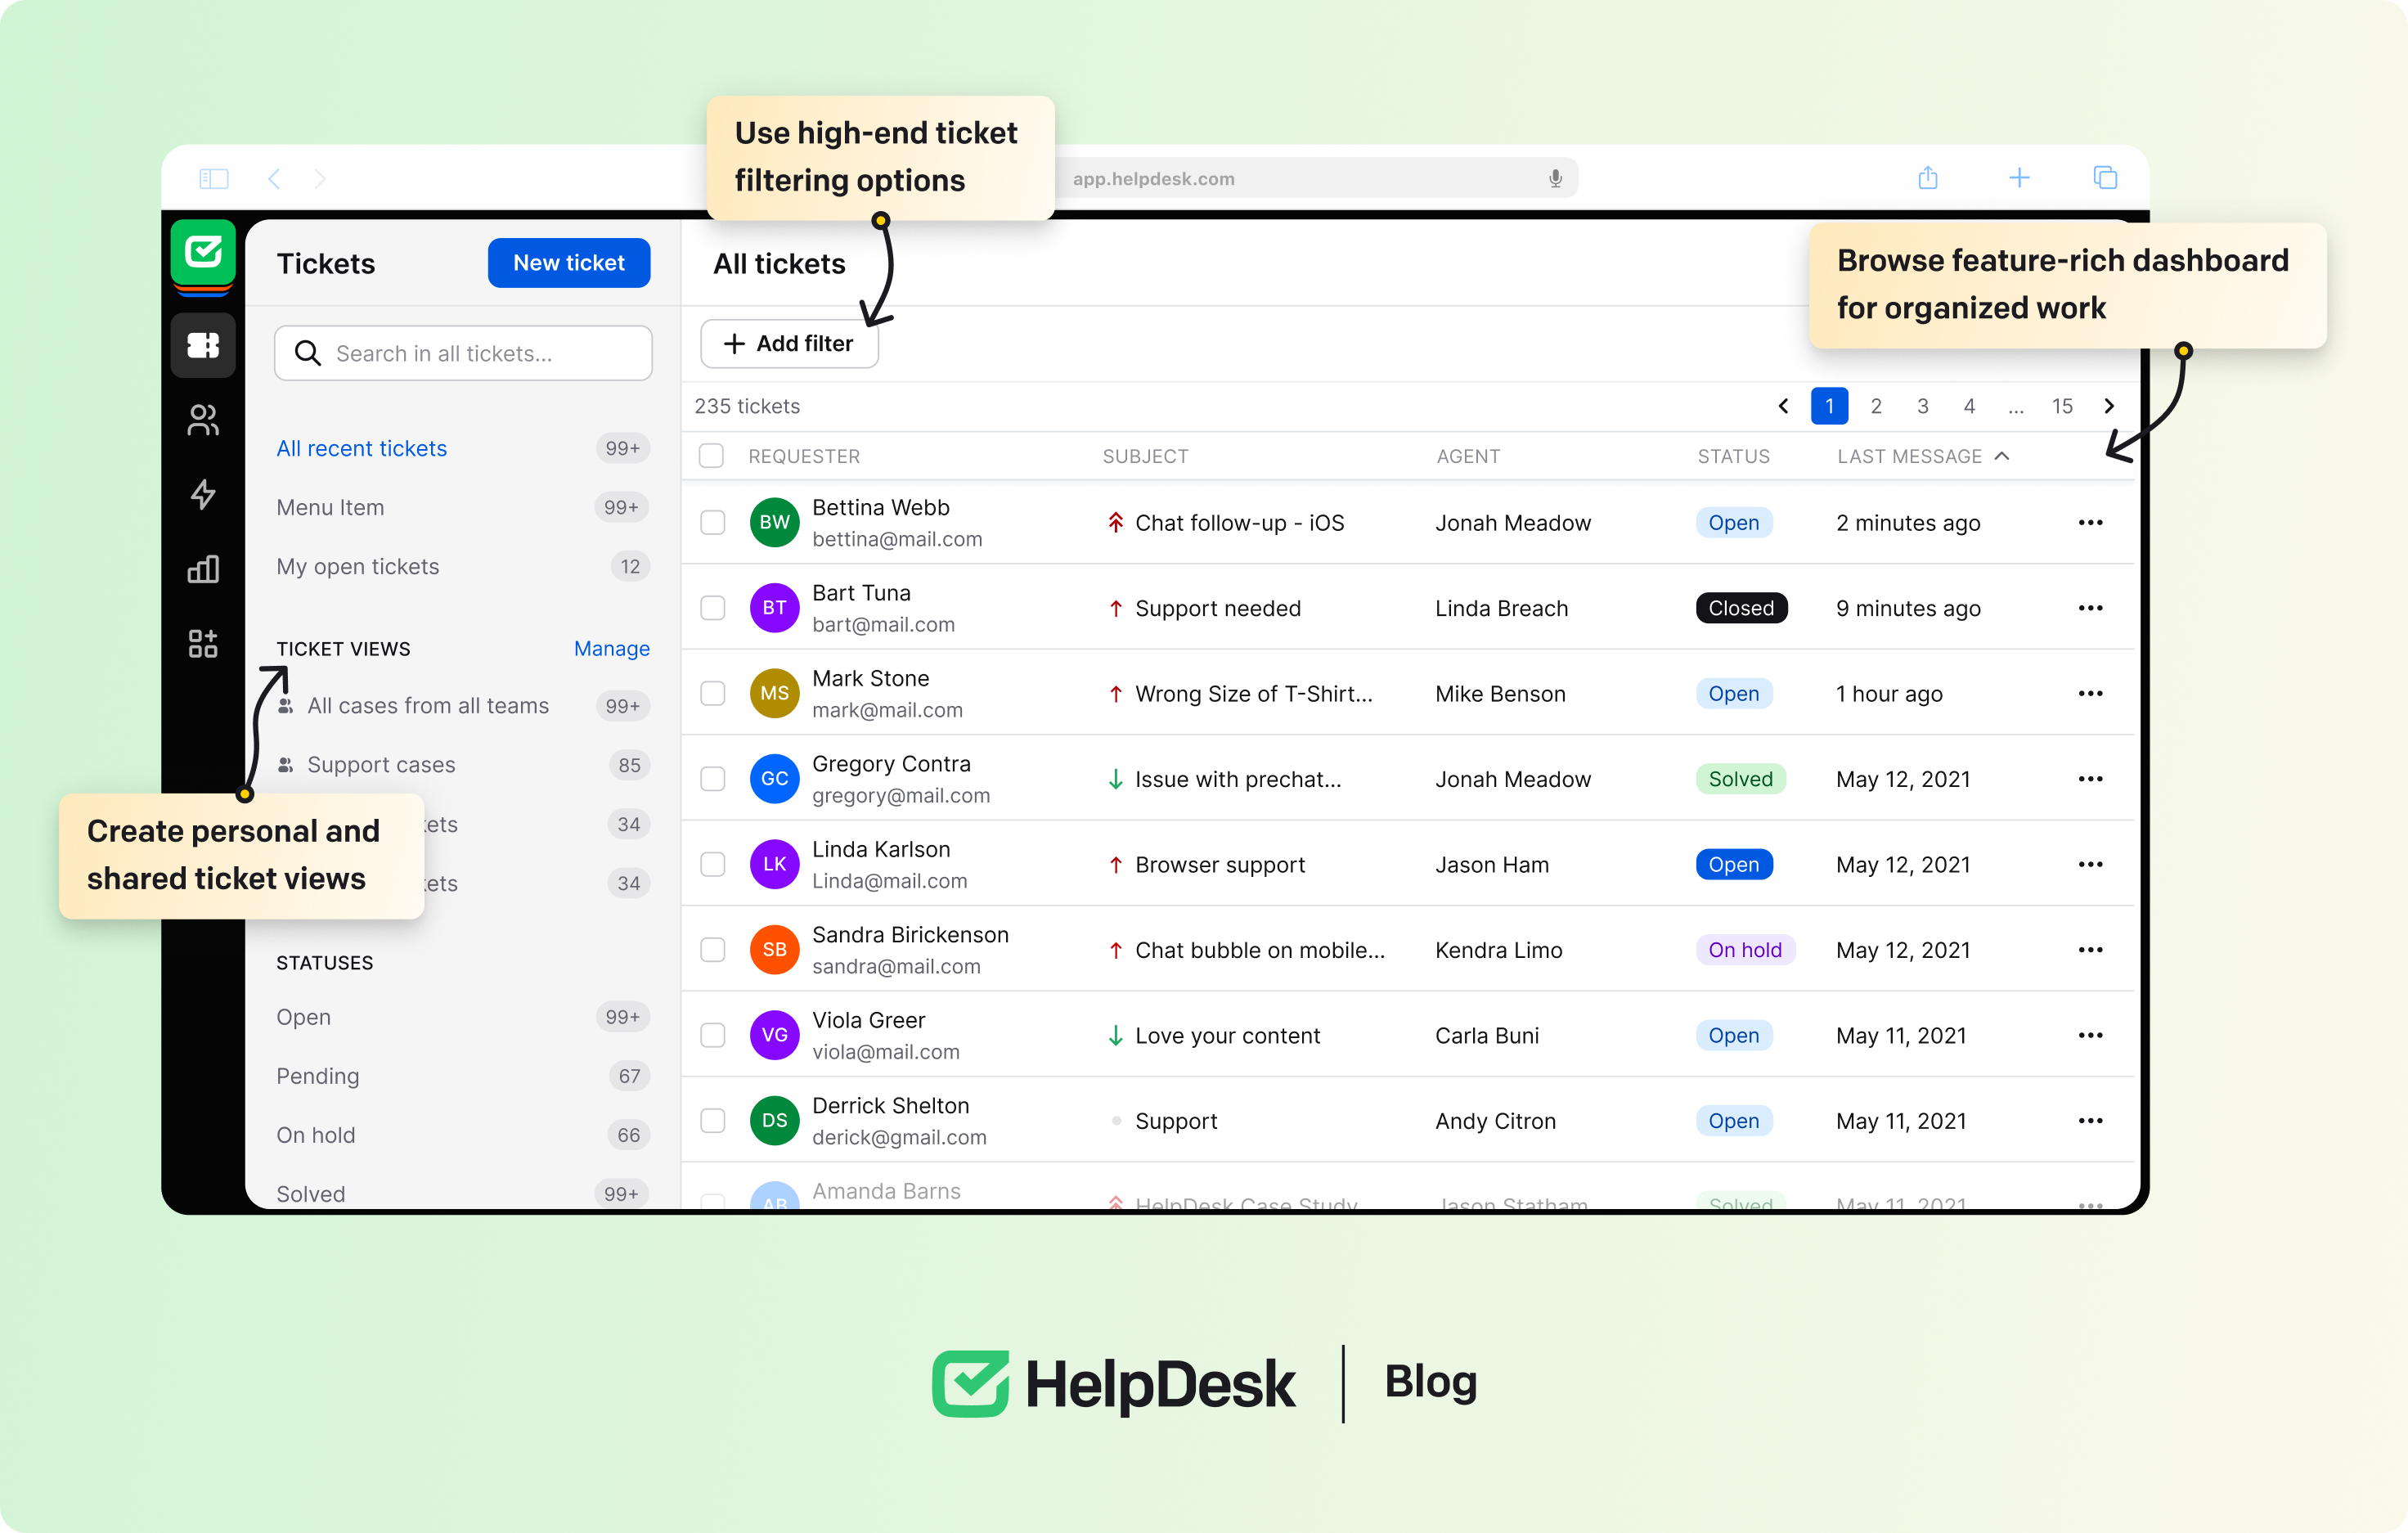Open the Automations lightning bolt icon

click(x=203, y=494)
